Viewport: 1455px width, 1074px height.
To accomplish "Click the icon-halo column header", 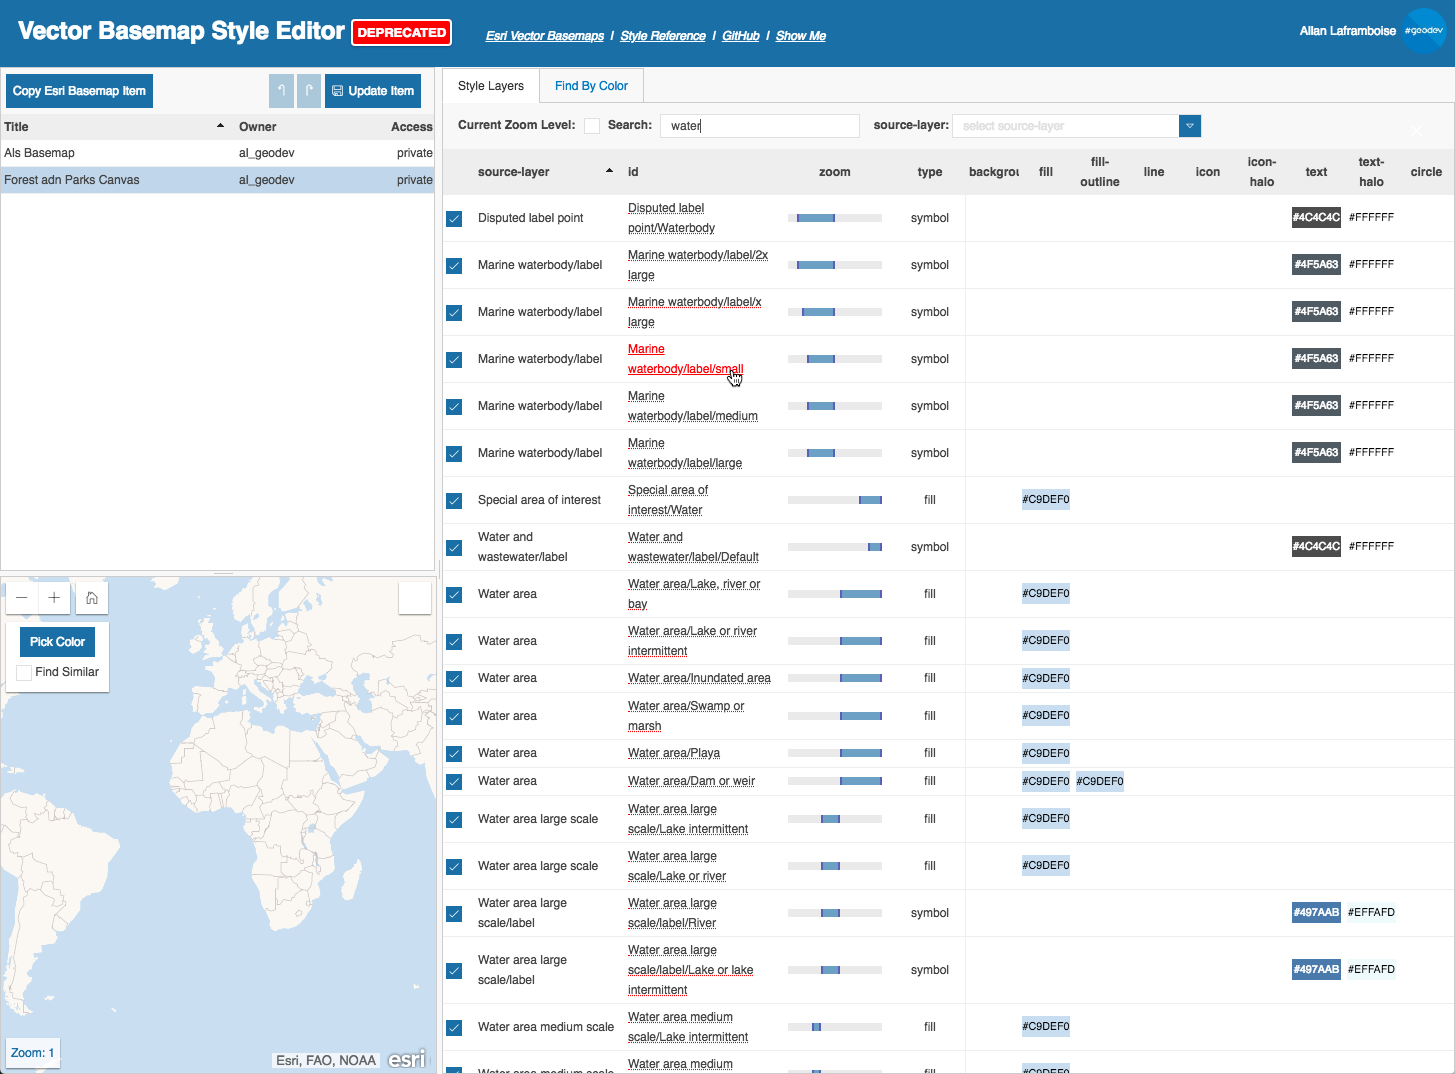I will 1262,172.
